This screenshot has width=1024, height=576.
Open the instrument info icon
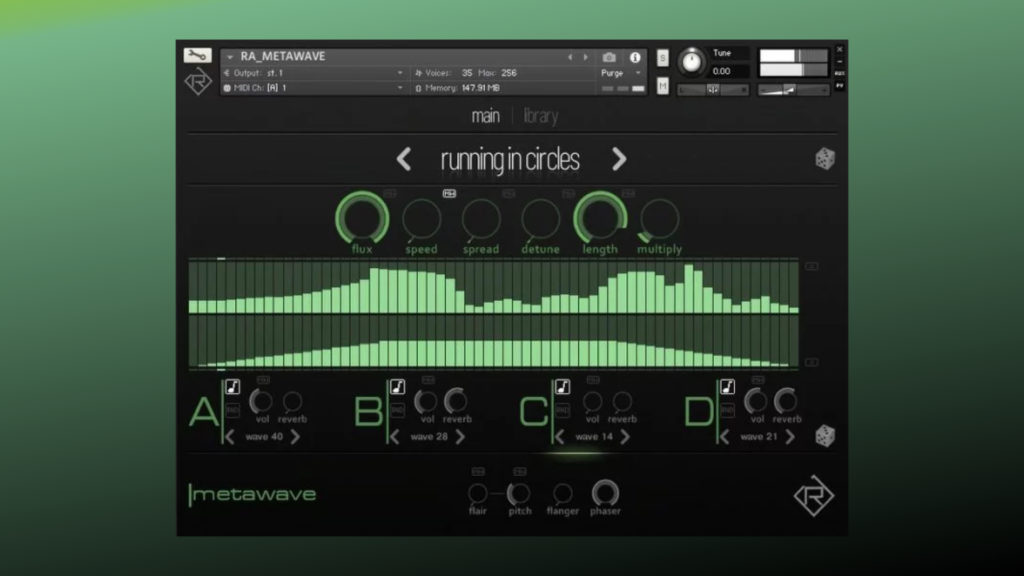634,57
